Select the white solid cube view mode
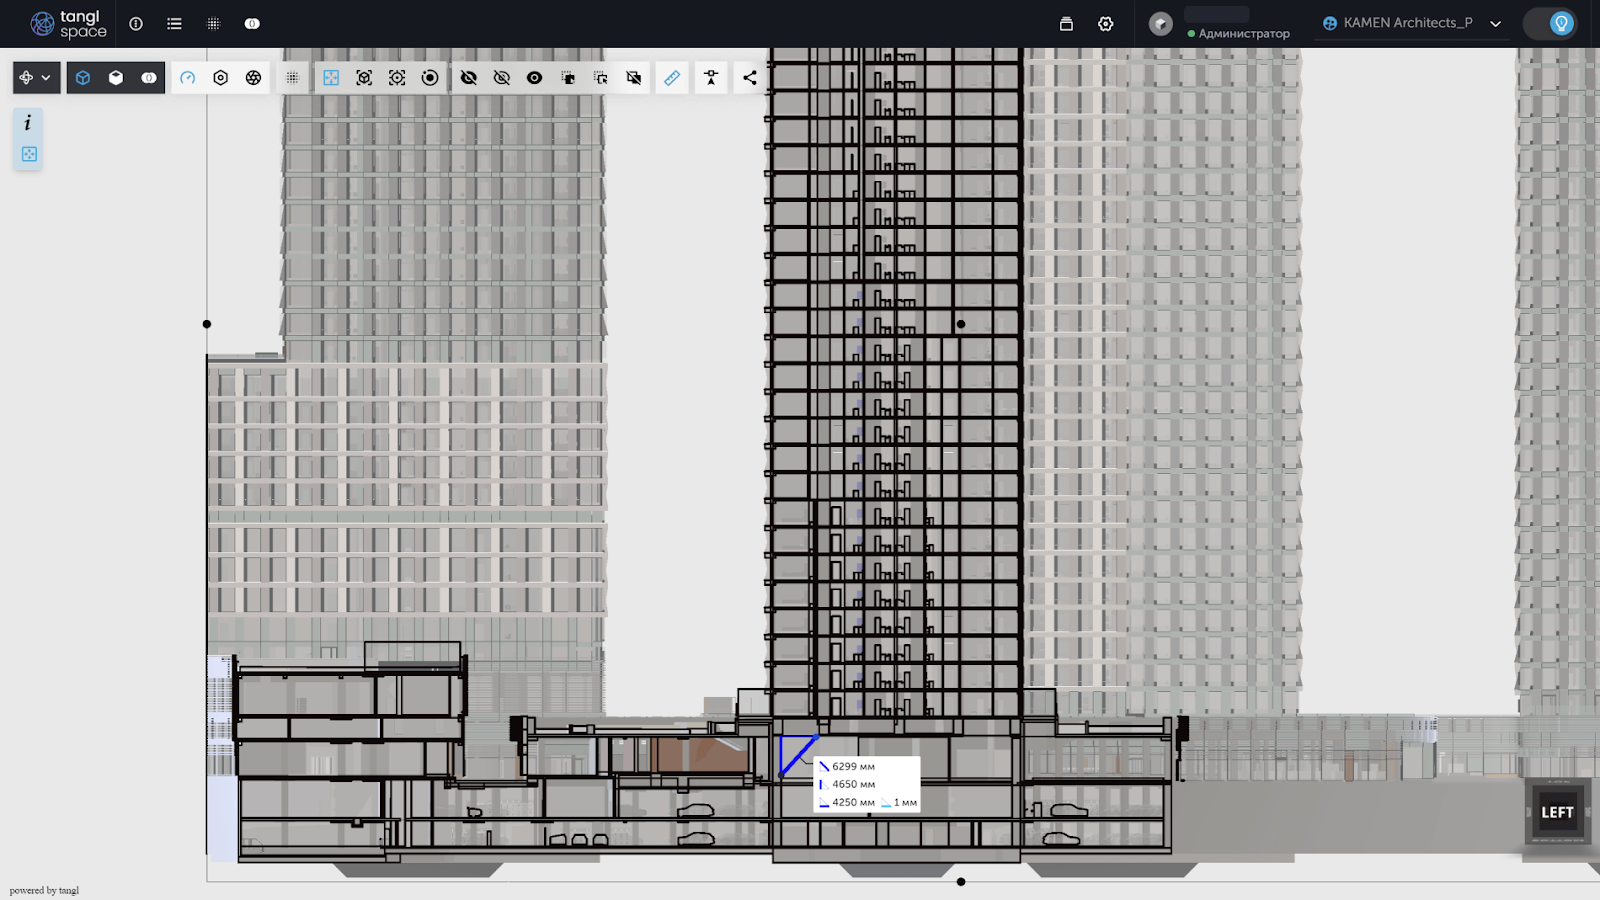 coord(116,78)
